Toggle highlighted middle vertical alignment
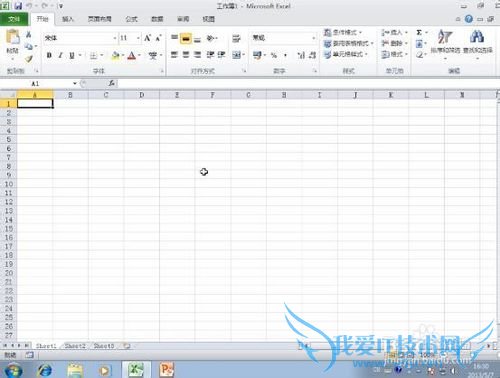Viewport: 500px width, 378px height. [186, 39]
